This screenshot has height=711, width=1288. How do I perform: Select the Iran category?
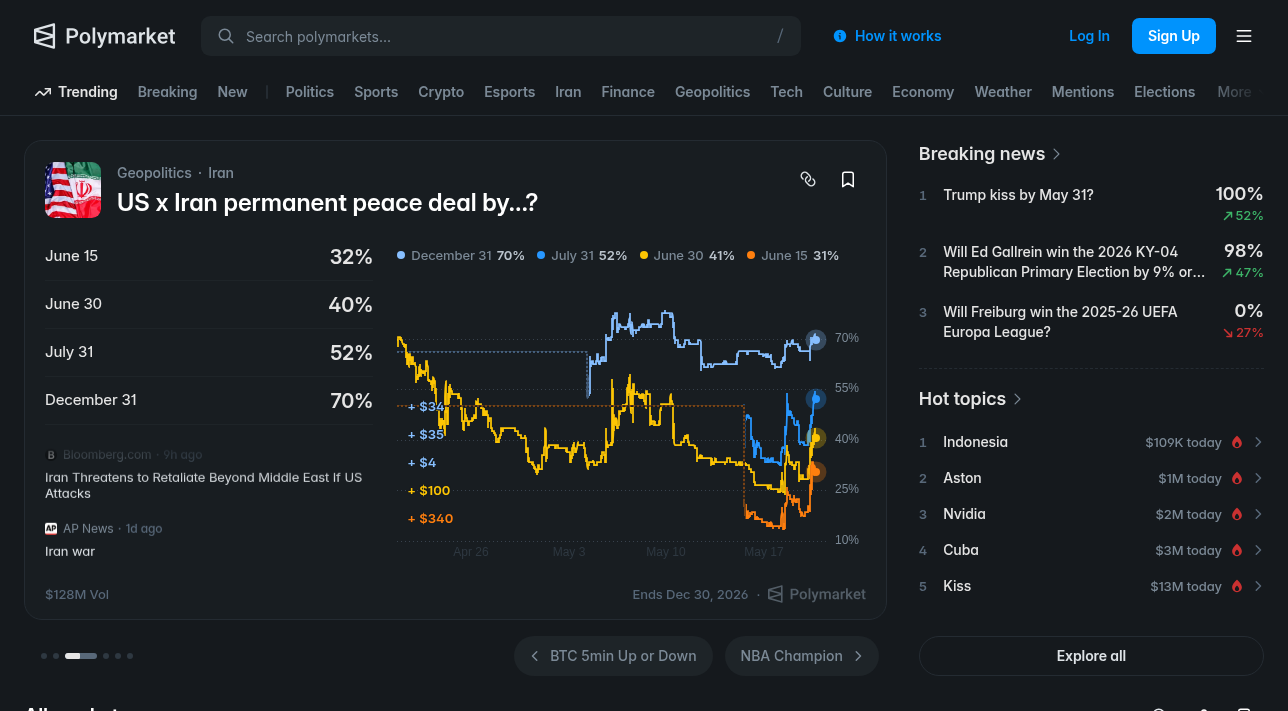[568, 92]
